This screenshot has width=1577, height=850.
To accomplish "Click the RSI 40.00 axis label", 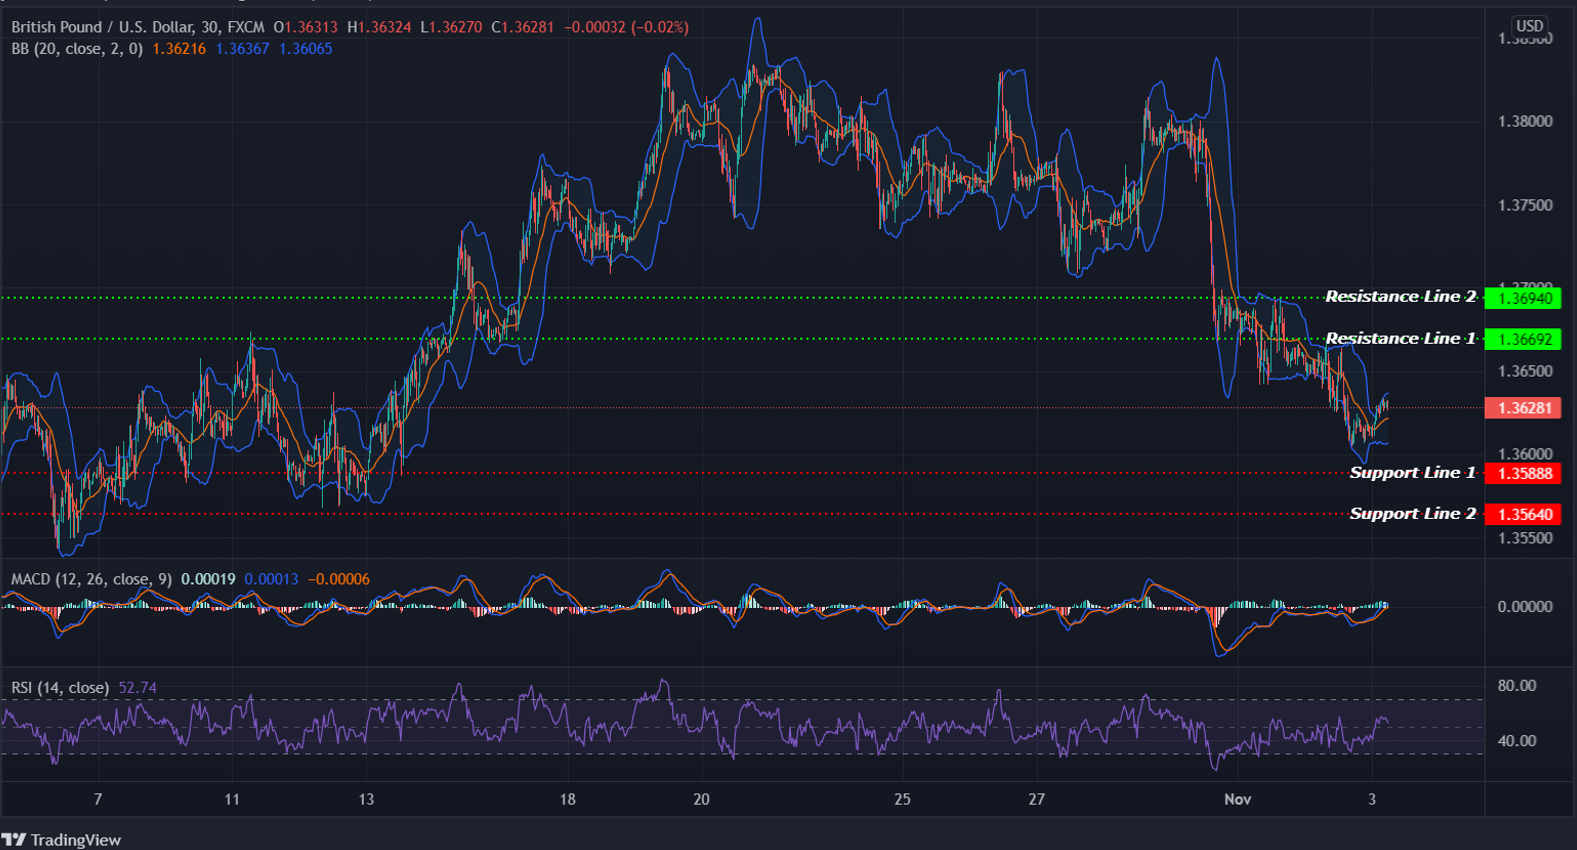I will coord(1517,741).
